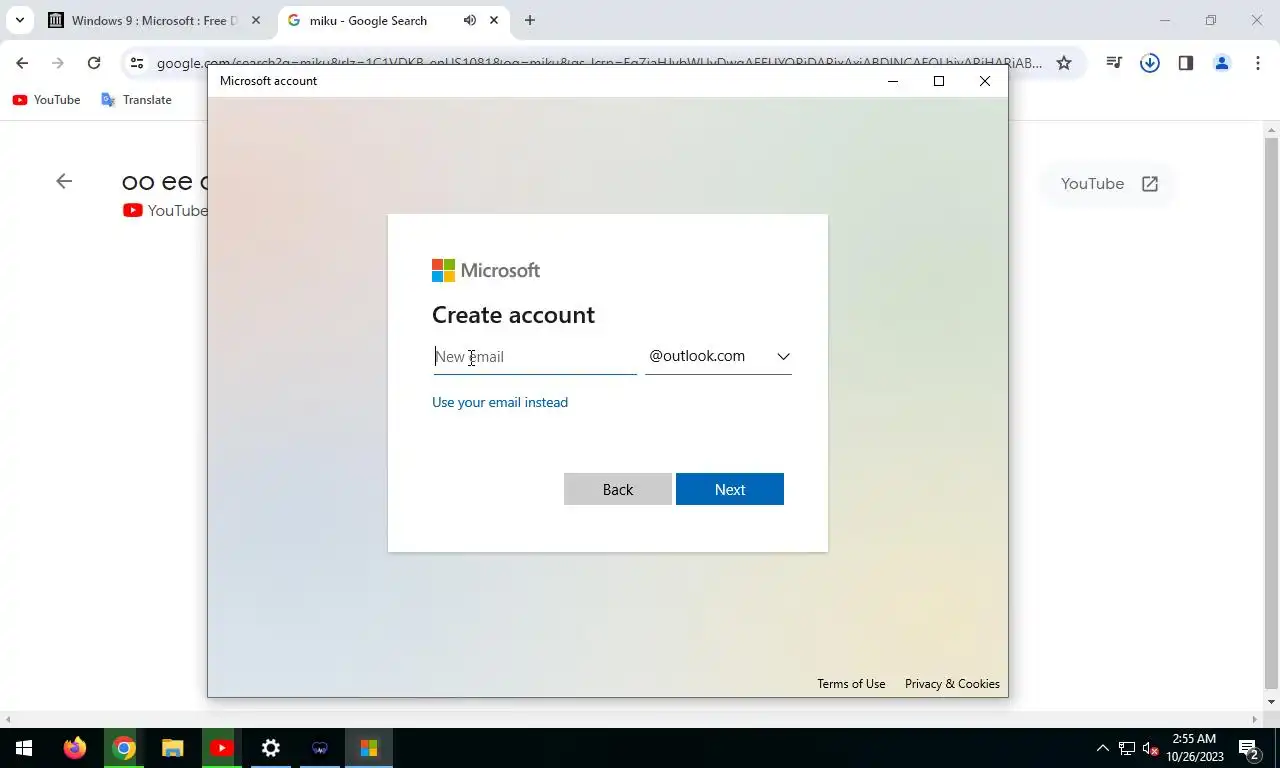Open Chrome media controls icon
This screenshot has width=1280, height=768.
click(1114, 63)
